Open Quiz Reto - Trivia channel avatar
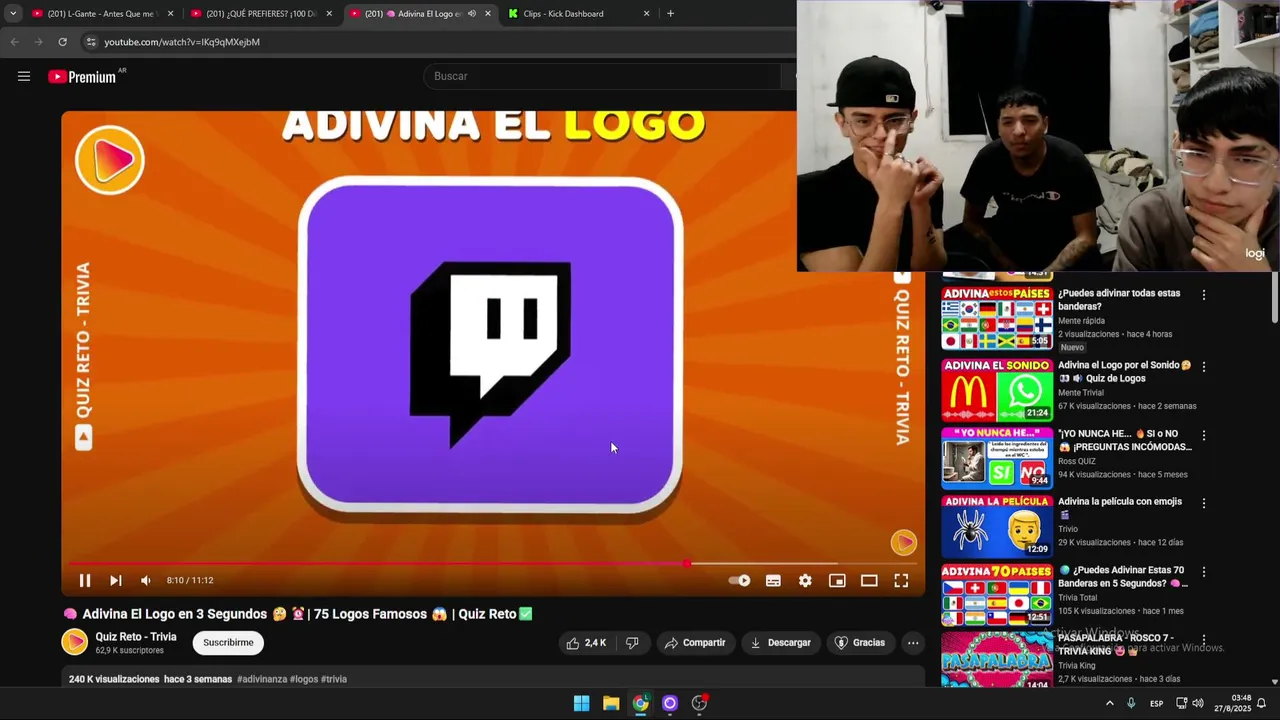 point(75,643)
